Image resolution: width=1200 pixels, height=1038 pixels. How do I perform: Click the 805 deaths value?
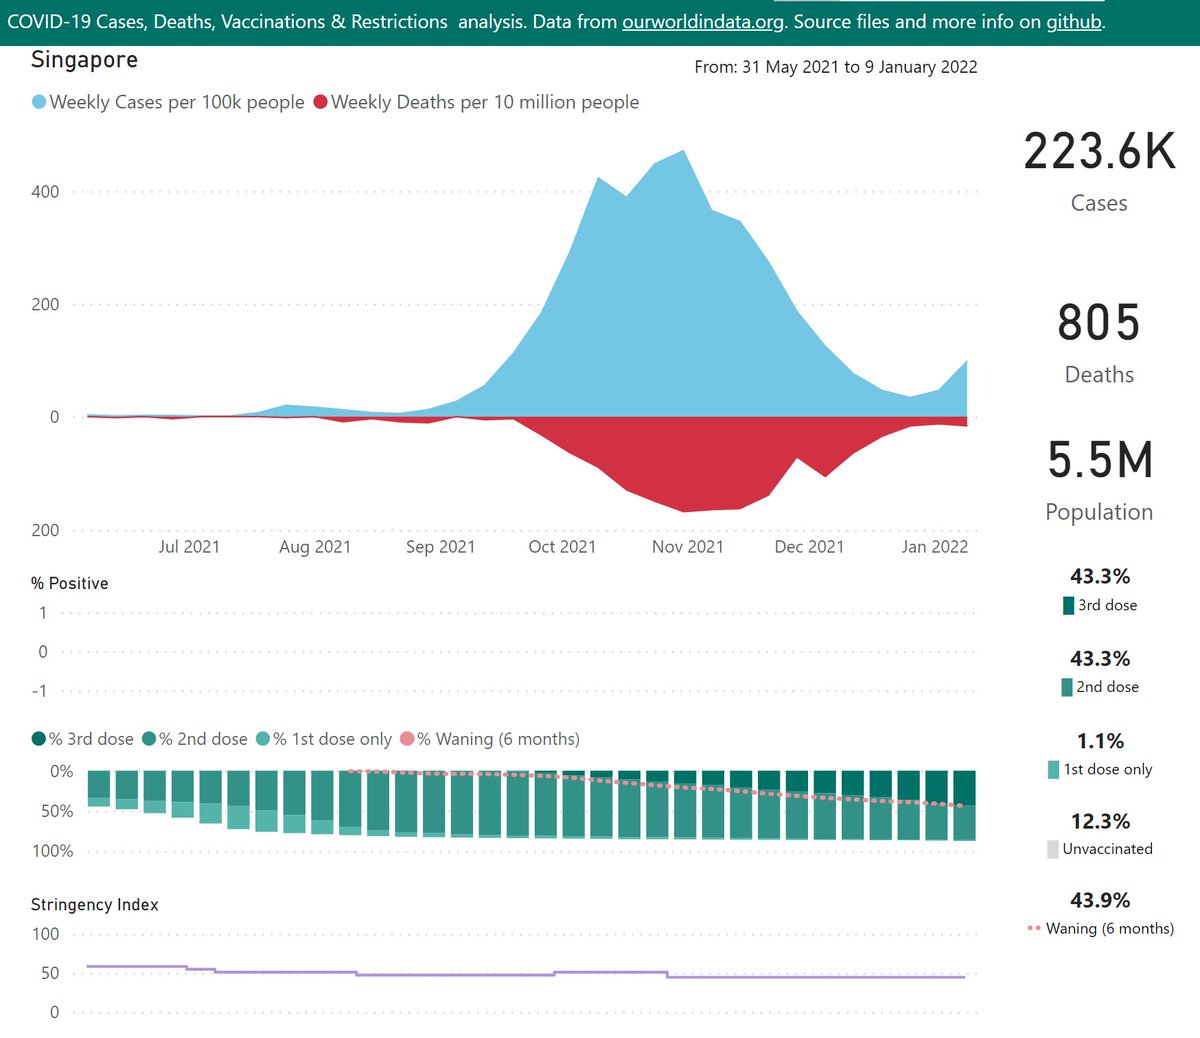click(1099, 323)
